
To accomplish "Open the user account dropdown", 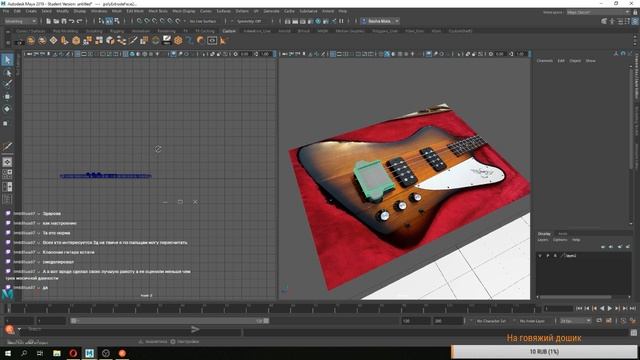I will click(380, 21).
